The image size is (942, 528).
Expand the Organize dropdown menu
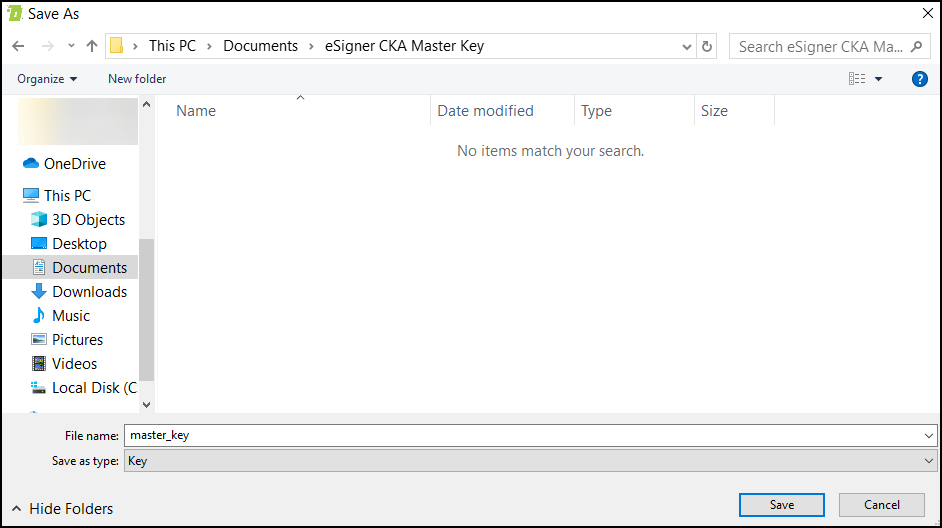[47, 79]
